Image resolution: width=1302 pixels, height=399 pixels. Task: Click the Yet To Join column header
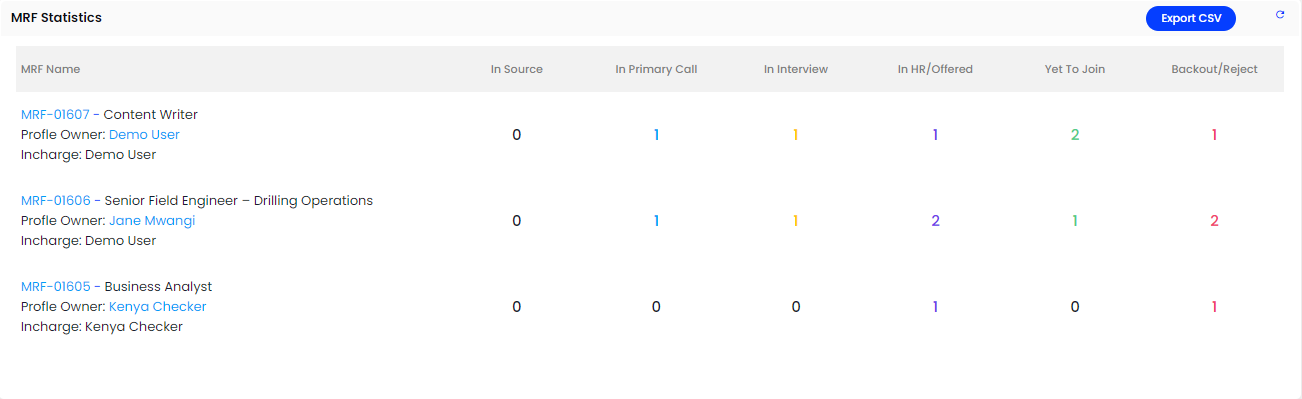click(1075, 70)
